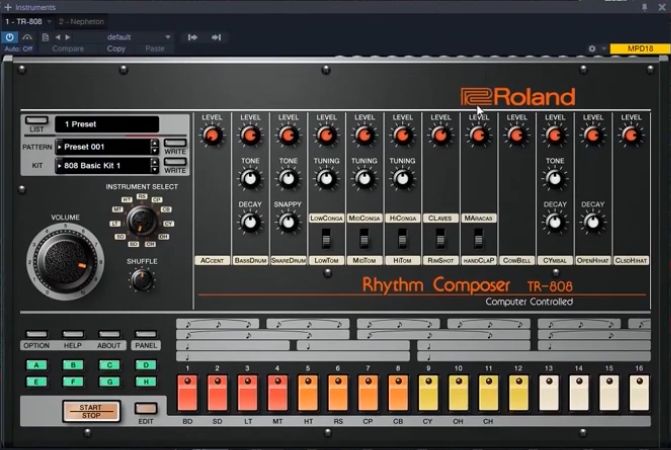Toggle red step button 1
671x450 pixels.
[187, 393]
